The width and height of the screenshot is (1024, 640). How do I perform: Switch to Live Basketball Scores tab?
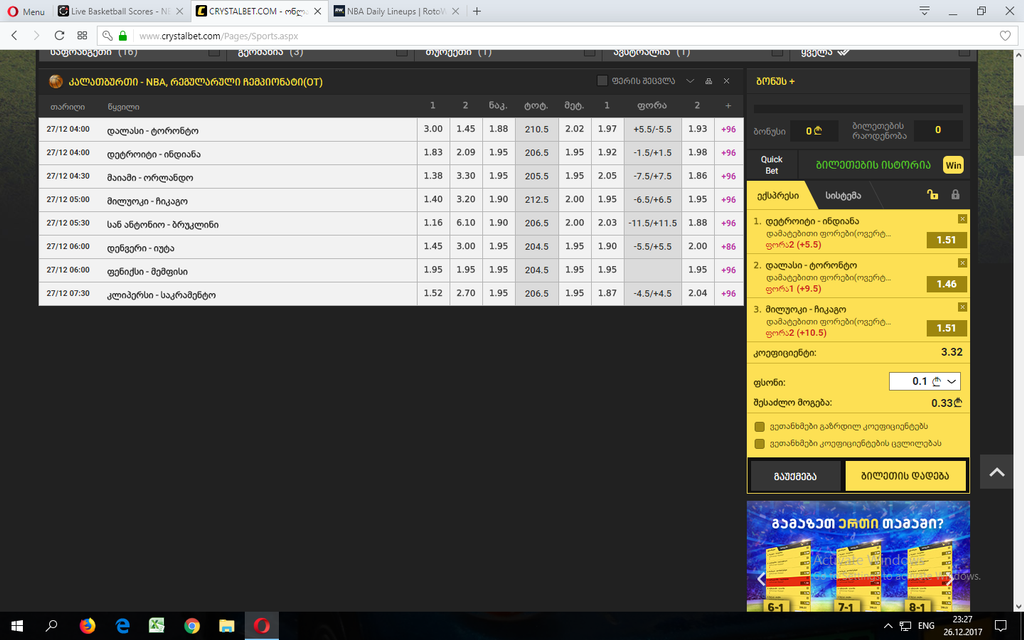[120, 11]
